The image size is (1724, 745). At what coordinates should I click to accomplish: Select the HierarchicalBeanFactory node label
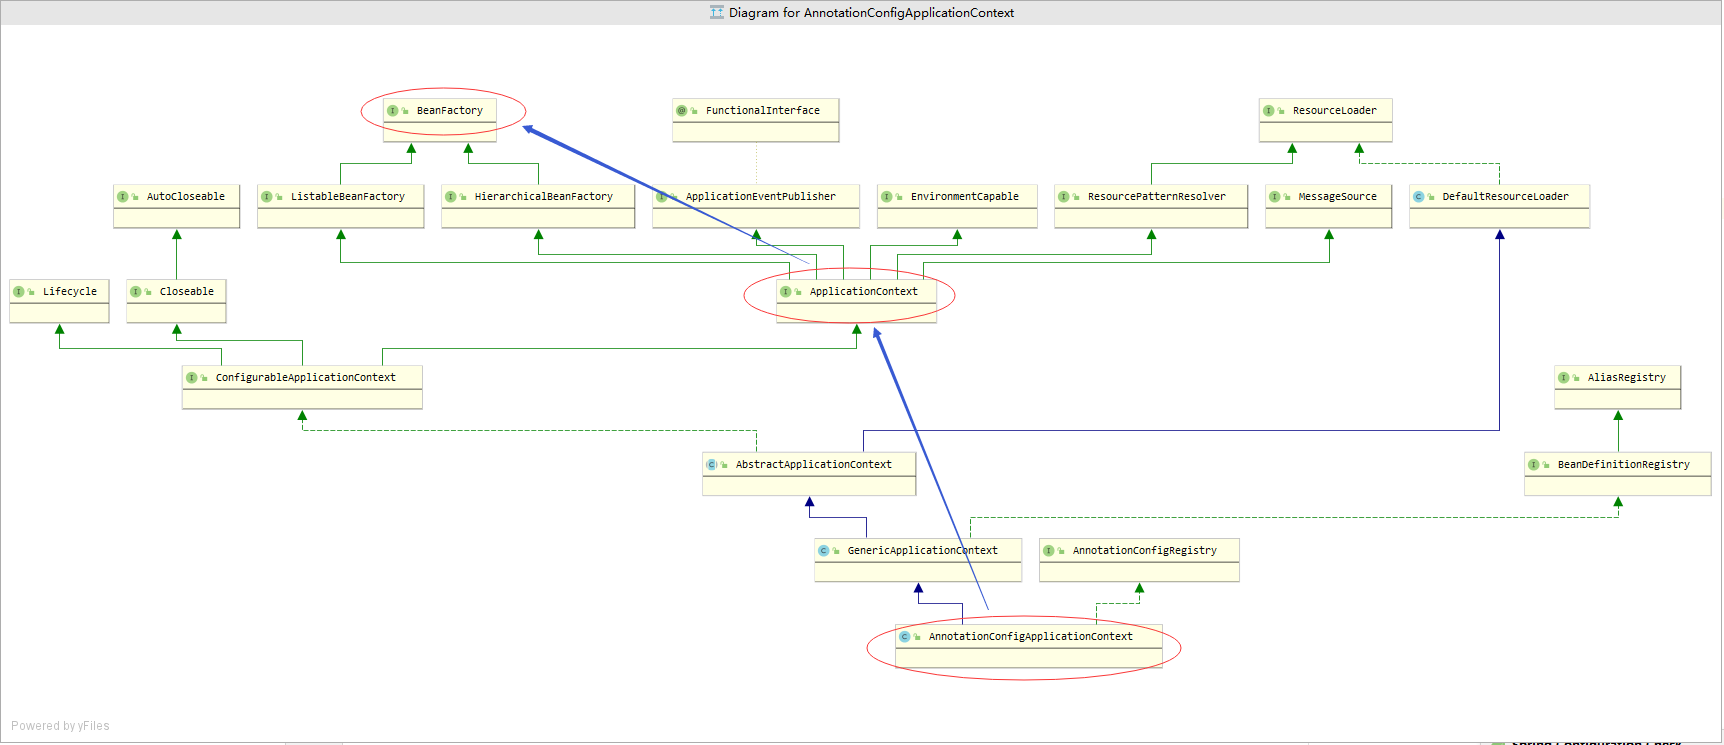pos(544,197)
